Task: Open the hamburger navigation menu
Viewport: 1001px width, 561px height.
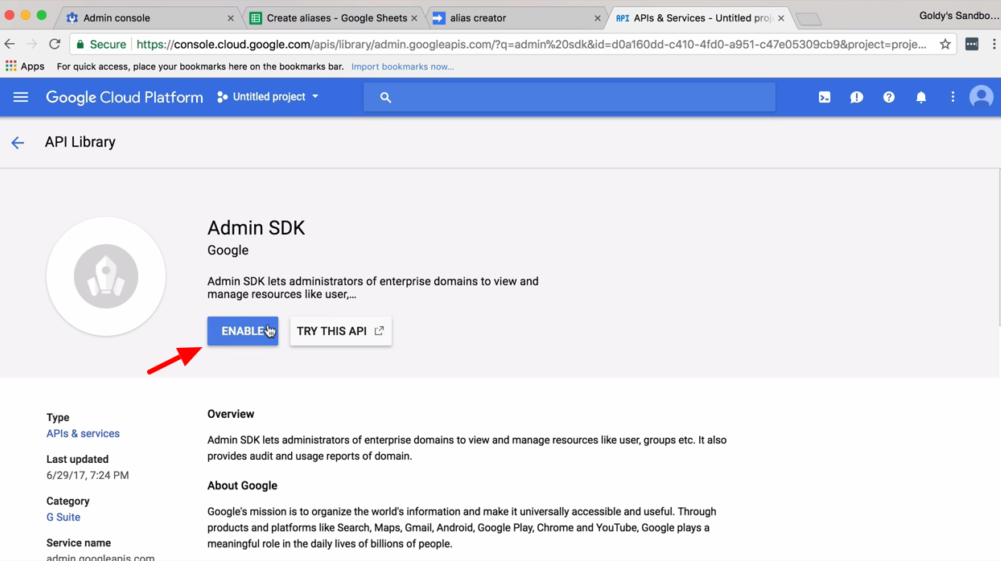Action: click(x=20, y=97)
